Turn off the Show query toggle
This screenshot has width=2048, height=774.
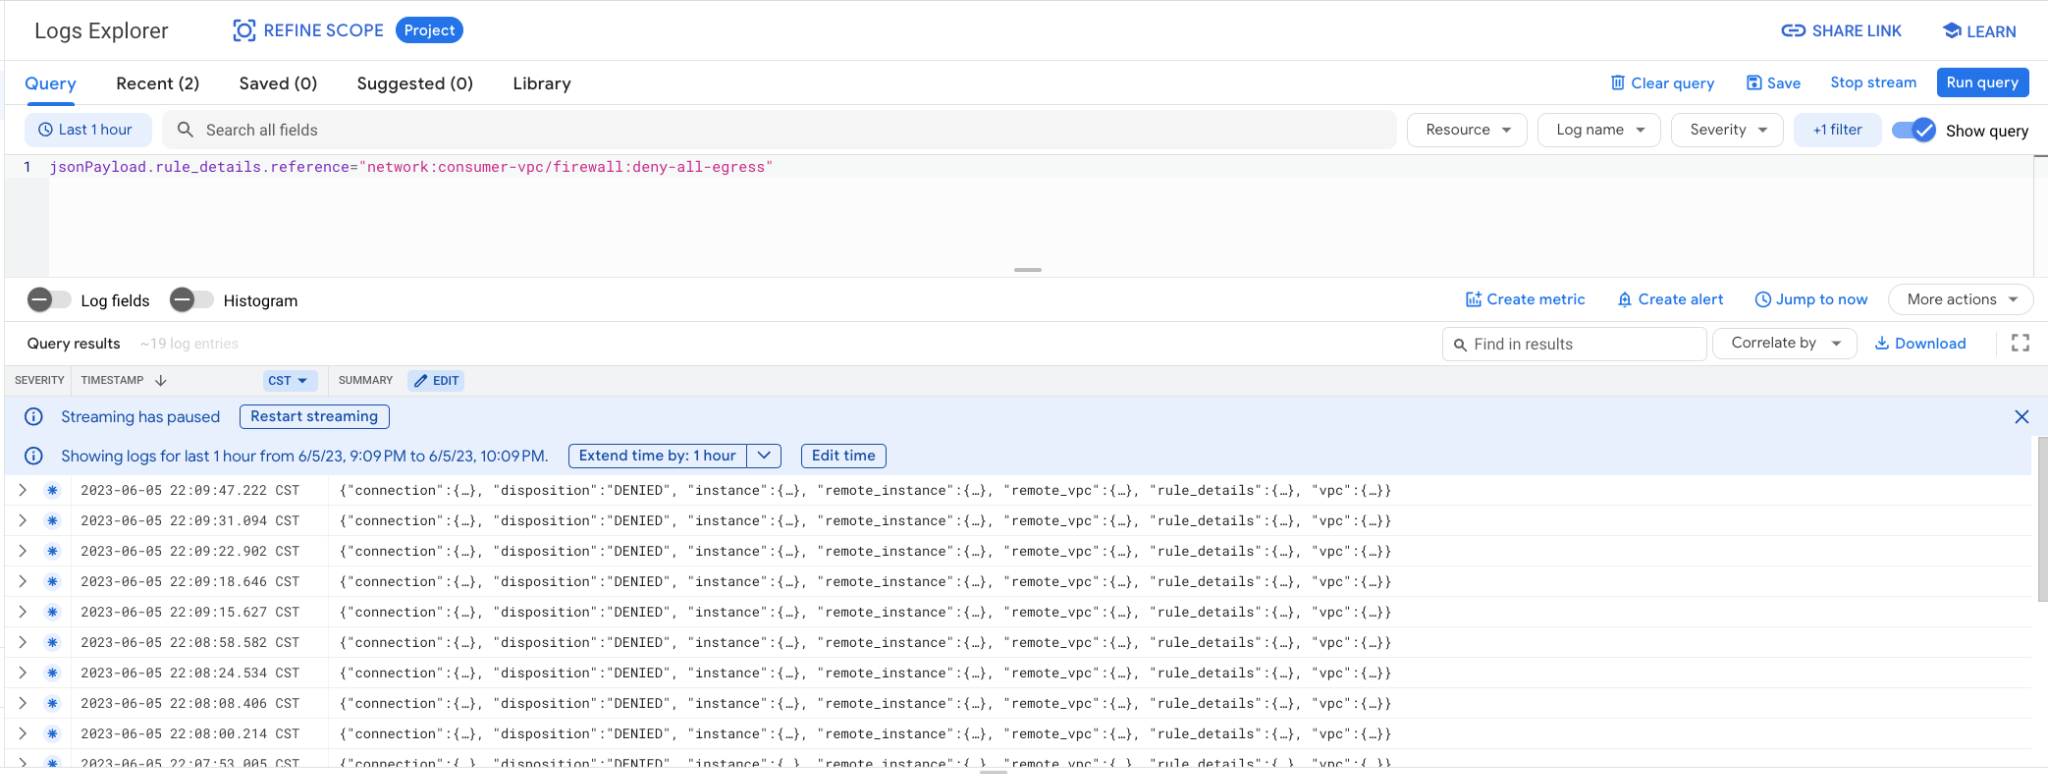(x=1914, y=130)
